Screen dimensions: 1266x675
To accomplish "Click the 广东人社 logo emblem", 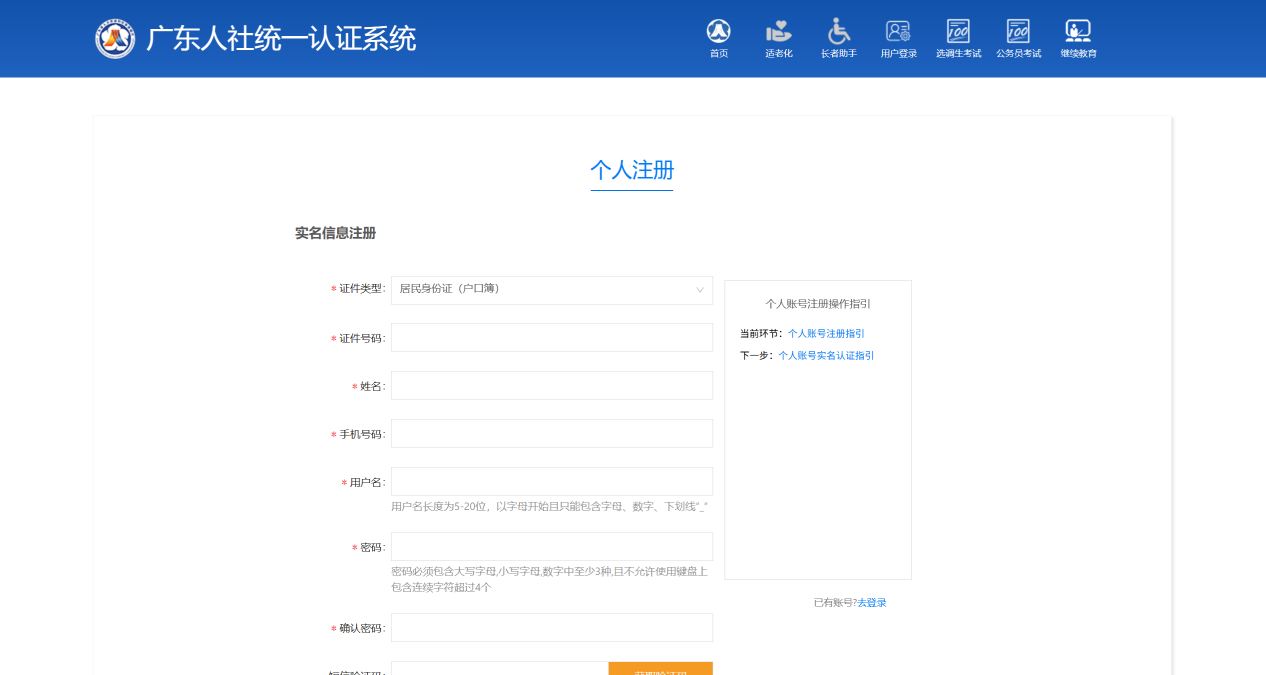I will 115,39.
